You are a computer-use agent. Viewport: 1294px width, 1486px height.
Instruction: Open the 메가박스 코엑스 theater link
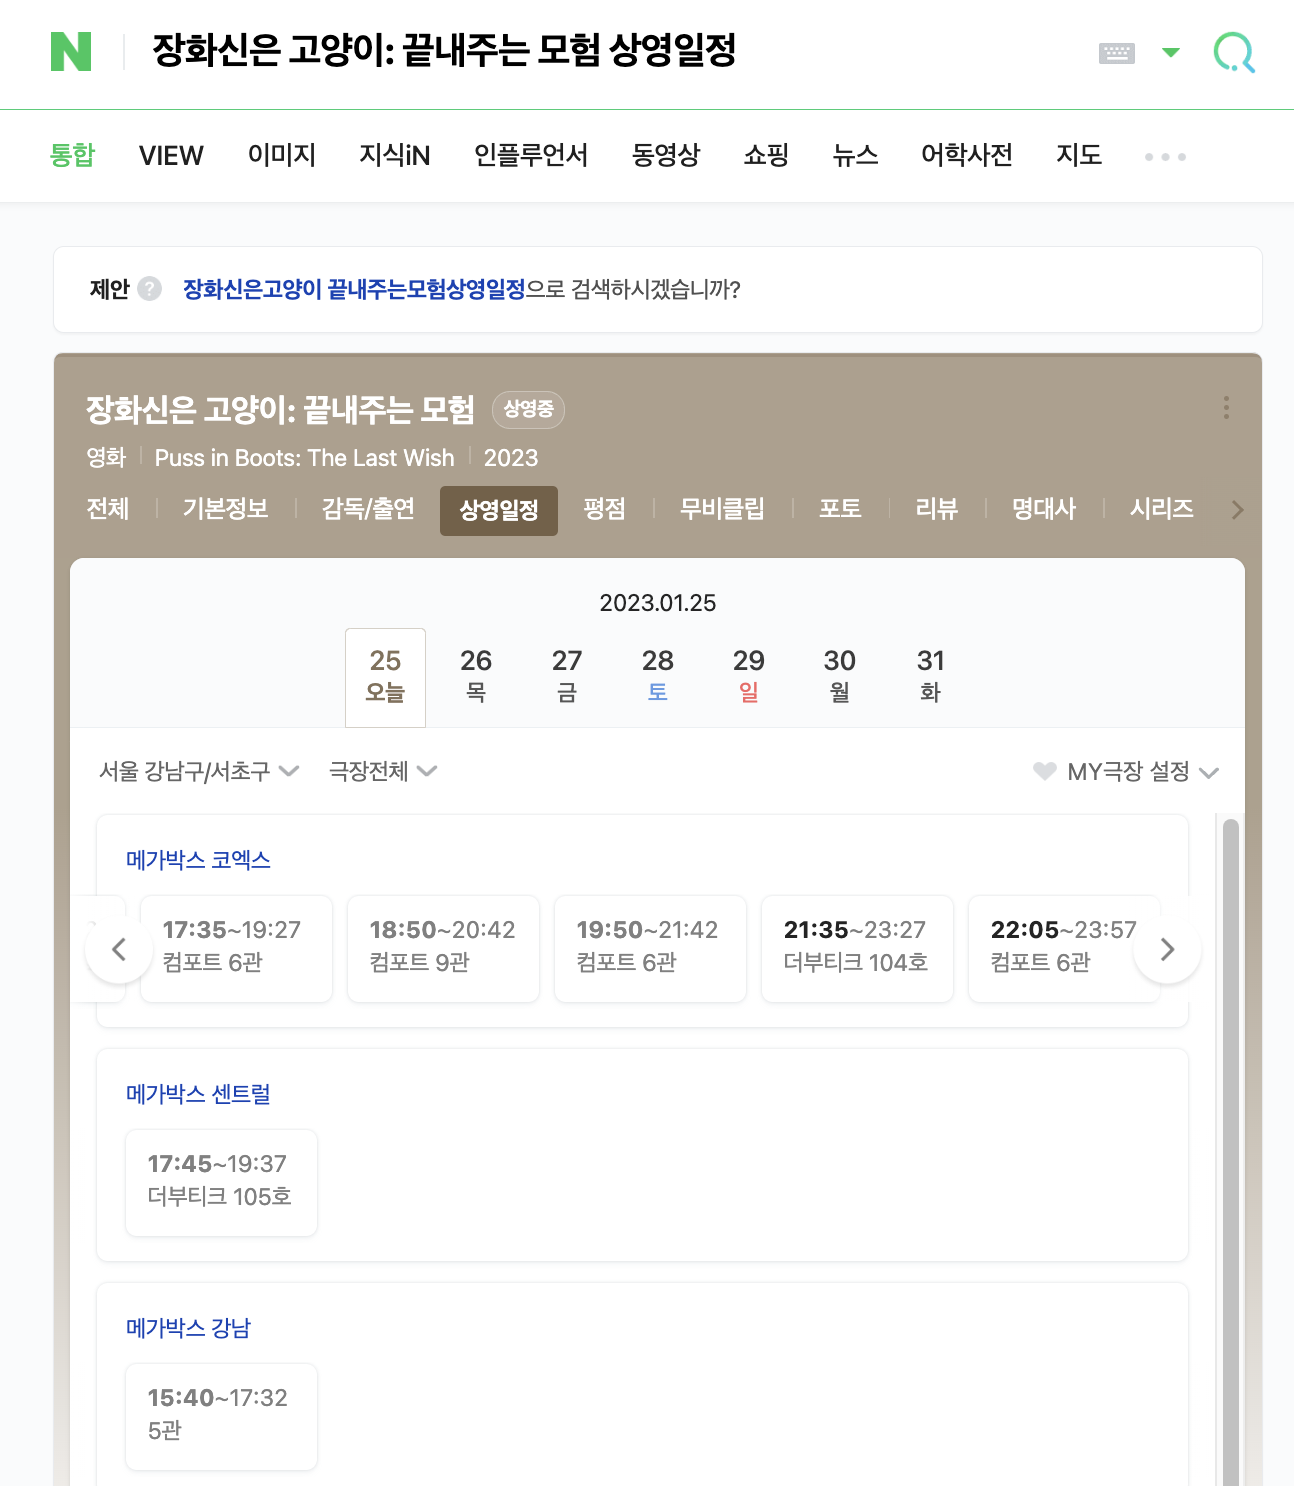click(x=198, y=860)
